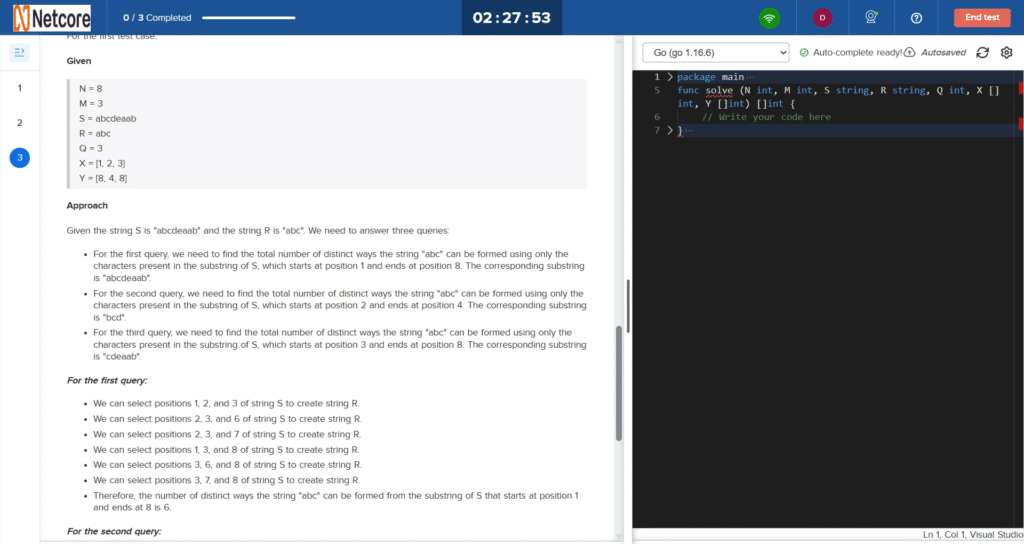
Task: Click the panel divider handle
Action: tap(628, 306)
